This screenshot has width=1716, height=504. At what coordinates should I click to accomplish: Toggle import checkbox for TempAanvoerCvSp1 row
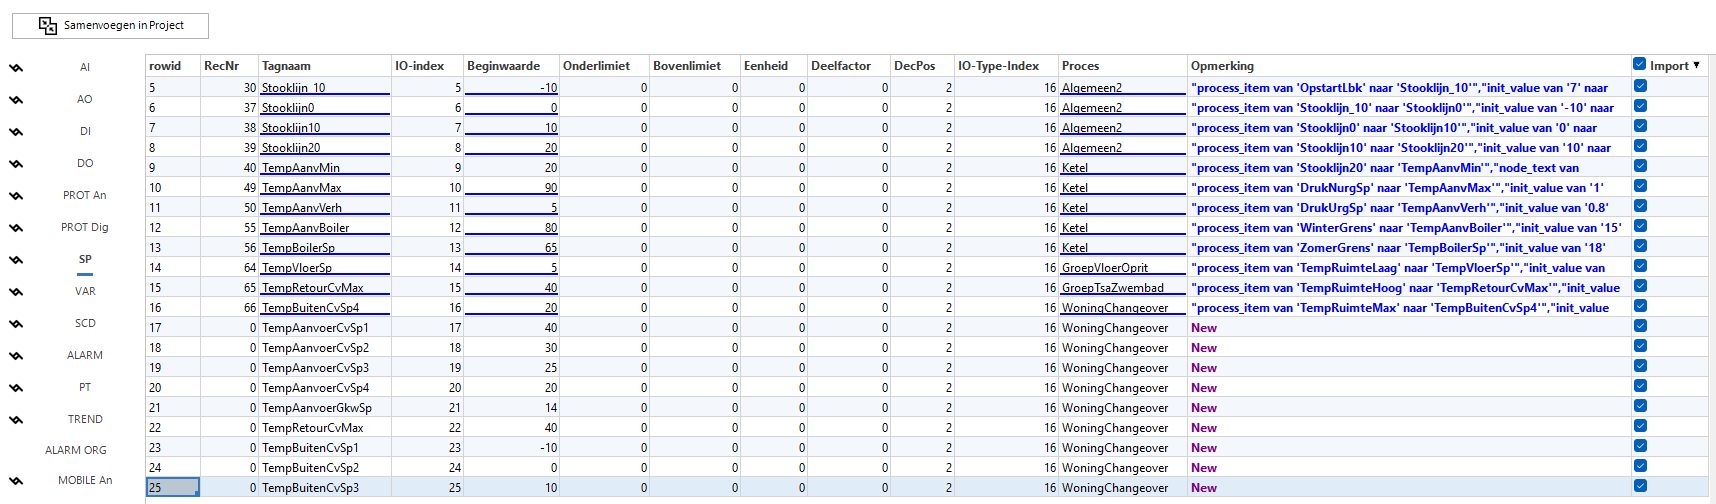pos(1640,326)
